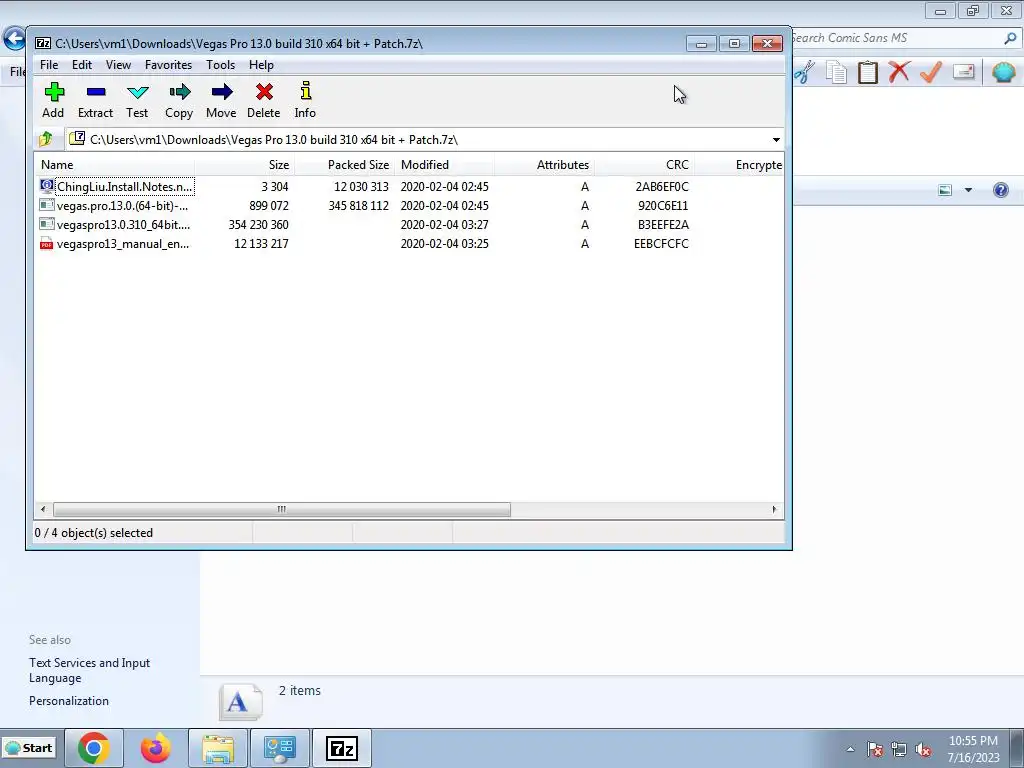Sort by the Encrypted column header
This screenshot has width=1024, height=768.
point(739,165)
